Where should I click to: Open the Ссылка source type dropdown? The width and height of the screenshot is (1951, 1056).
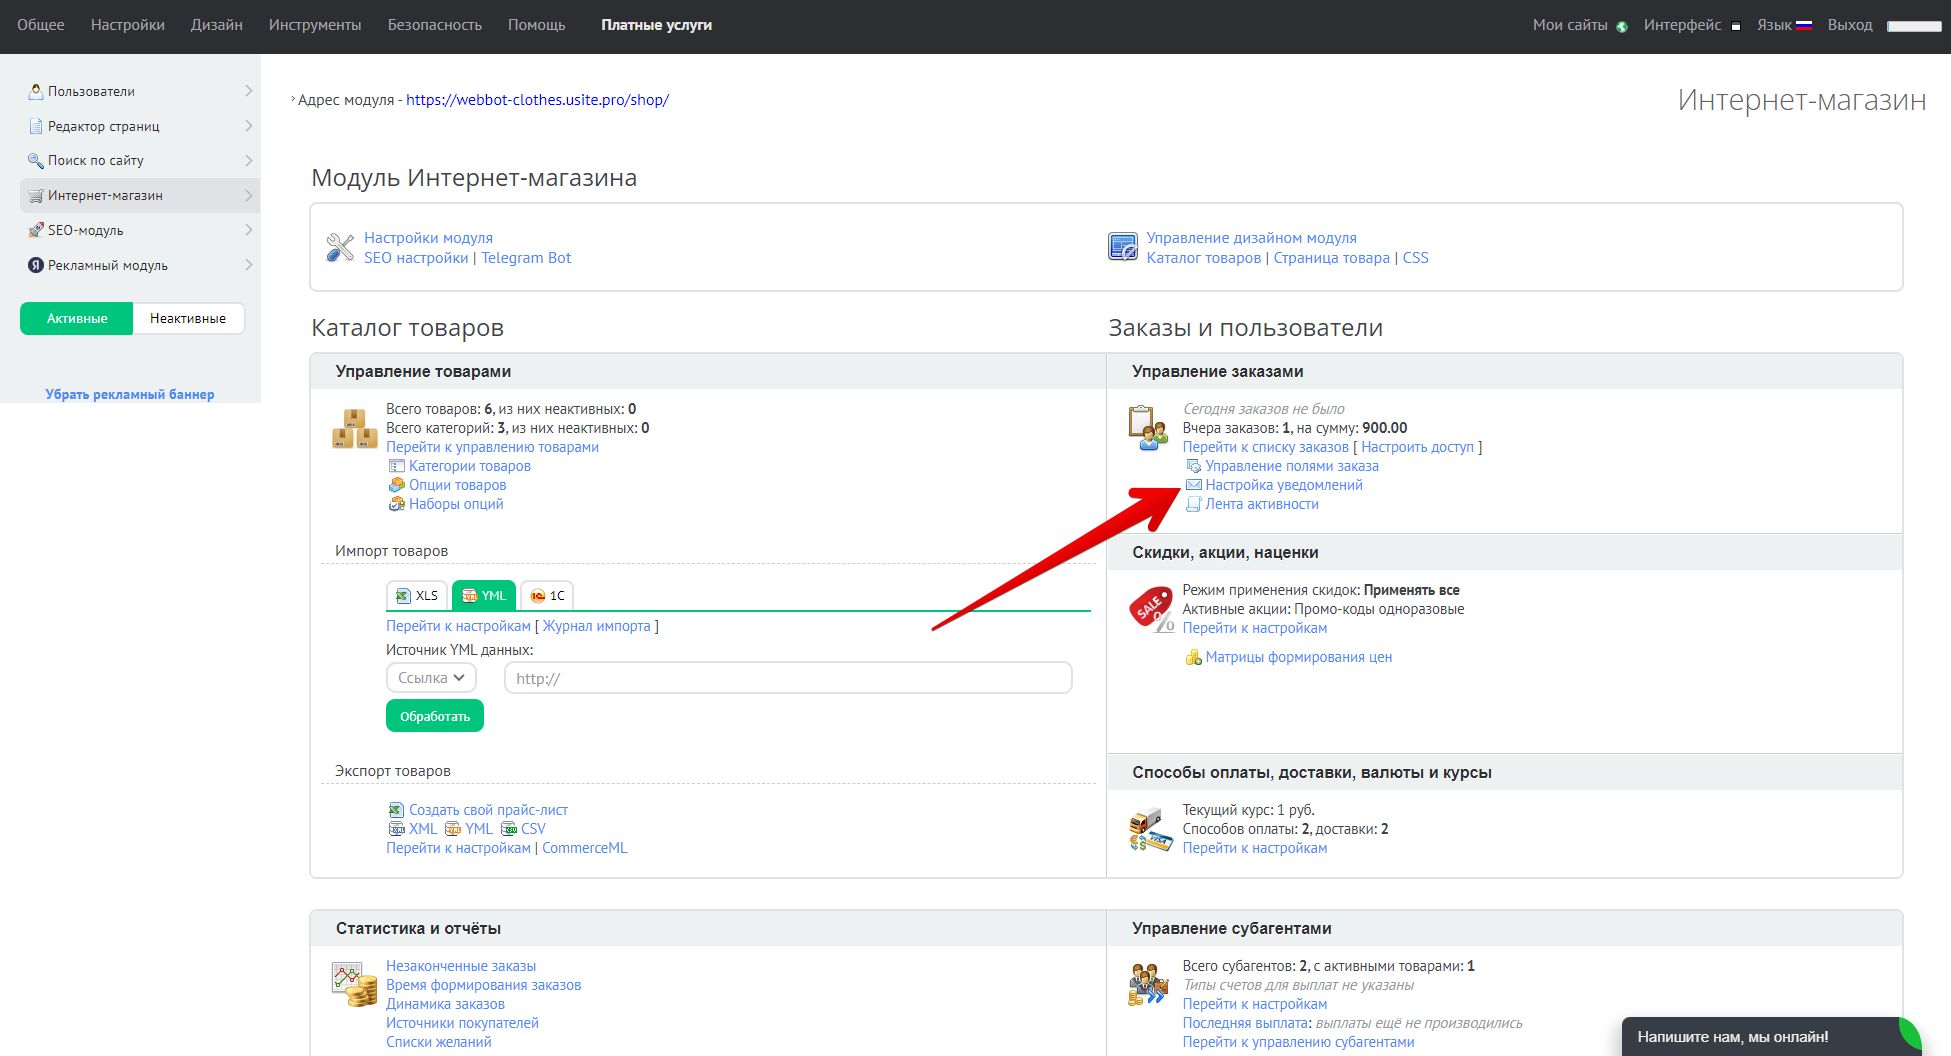[x=431, y=678]
